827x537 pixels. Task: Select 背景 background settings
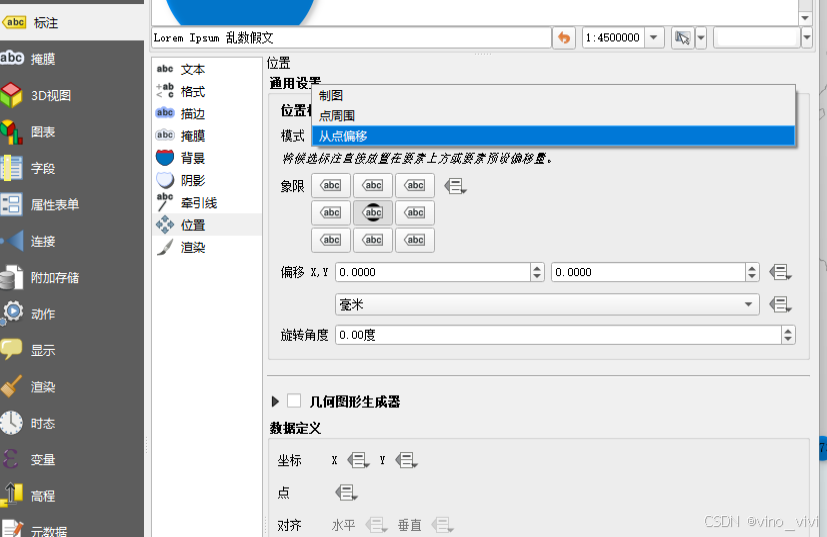pyautogui.click(x=207, y=158)
